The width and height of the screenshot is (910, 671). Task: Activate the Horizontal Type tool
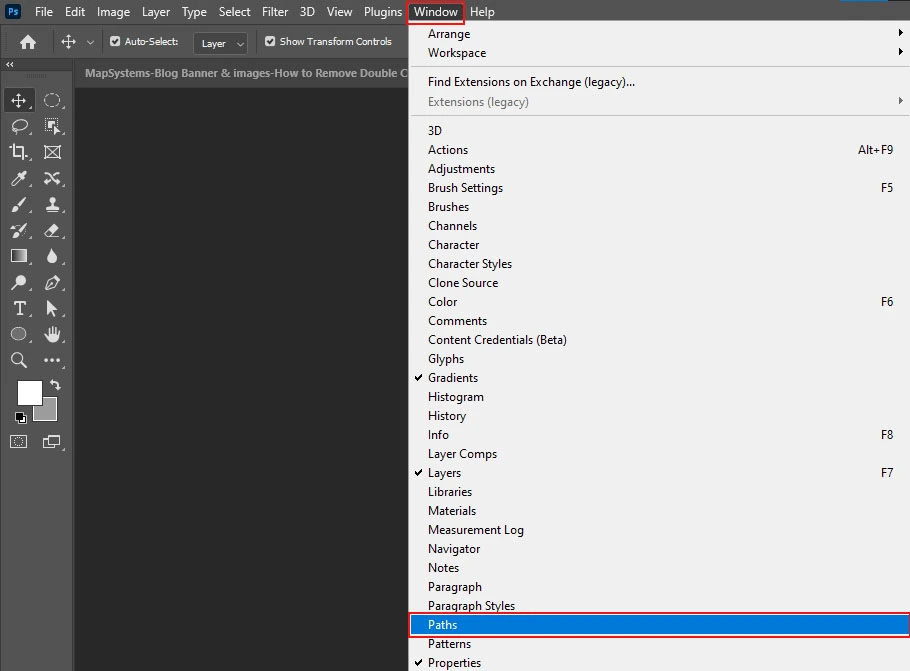[19, 309]
